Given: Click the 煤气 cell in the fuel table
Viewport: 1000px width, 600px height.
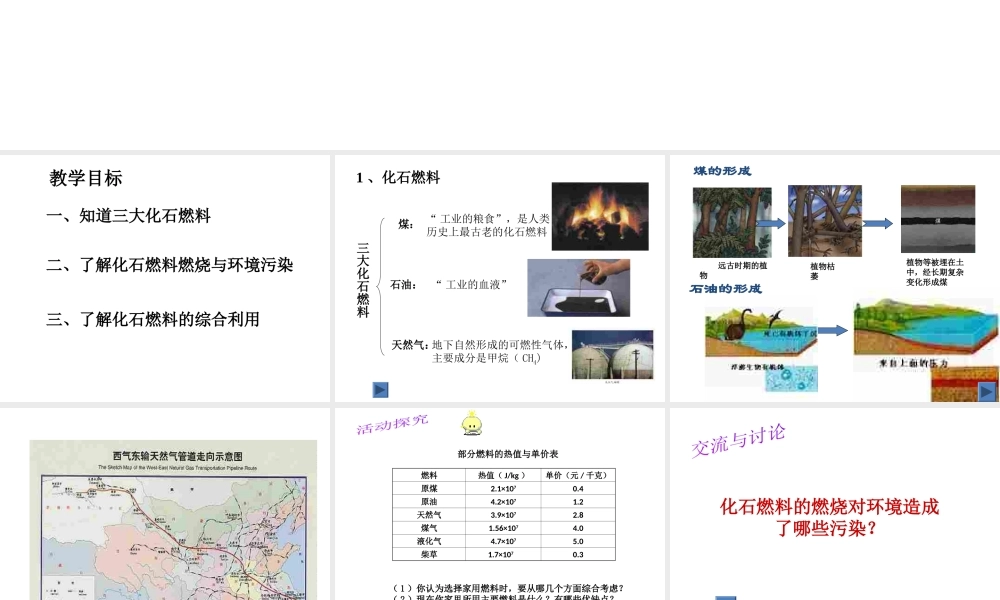Looking at the screenshot, I should pyautogui.click(x=429, y=528).
